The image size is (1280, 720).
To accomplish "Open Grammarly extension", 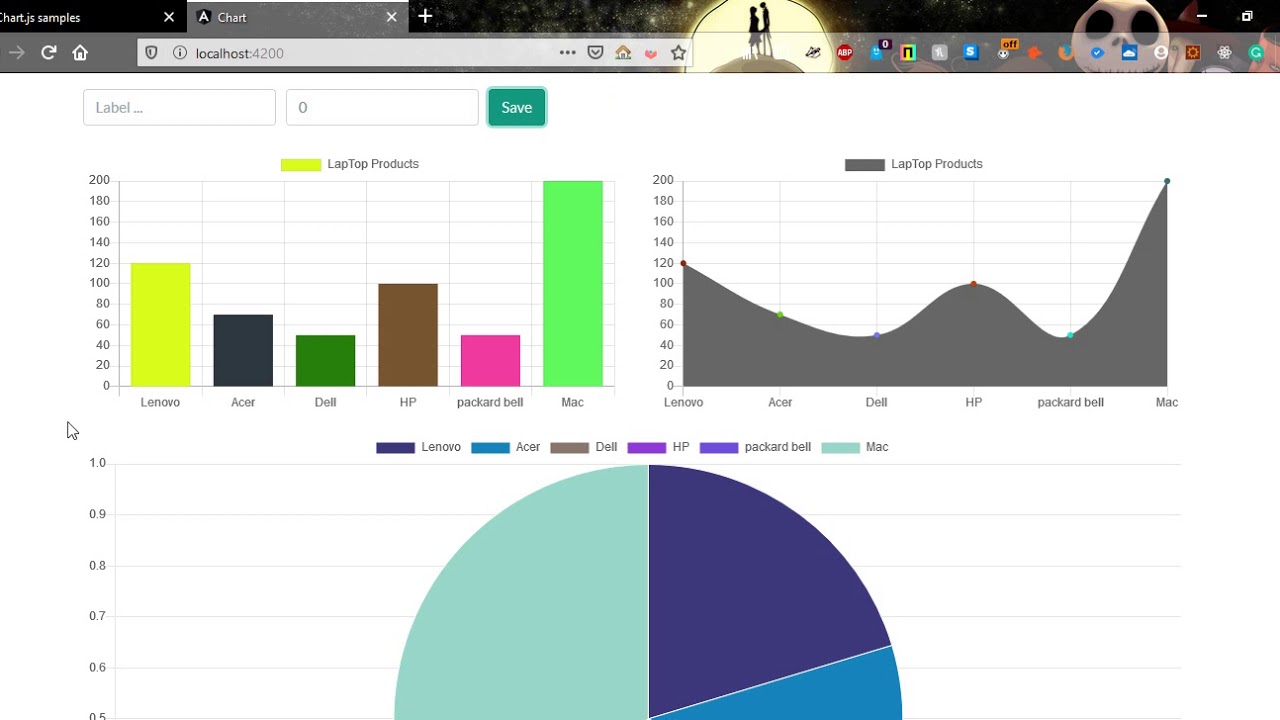I will [1257, 53].
